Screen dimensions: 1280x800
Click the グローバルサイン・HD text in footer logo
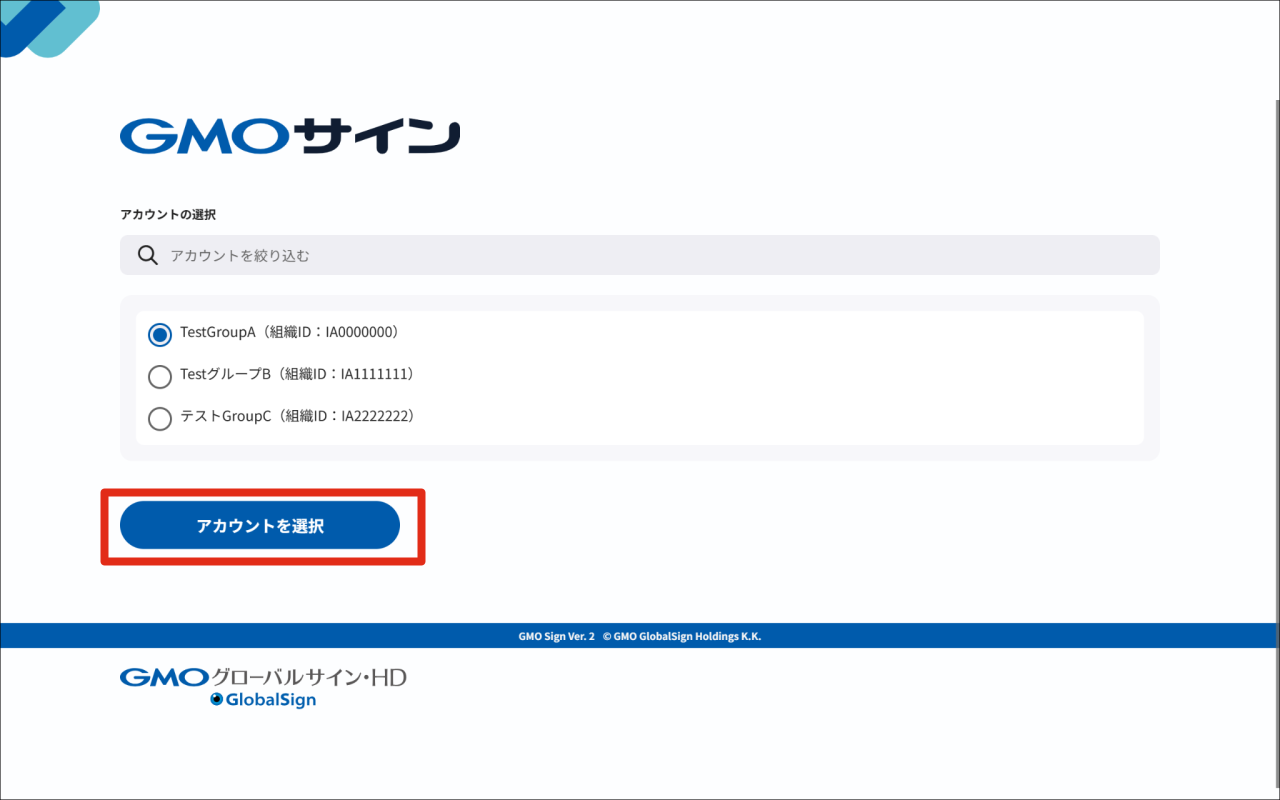point(309,678)
